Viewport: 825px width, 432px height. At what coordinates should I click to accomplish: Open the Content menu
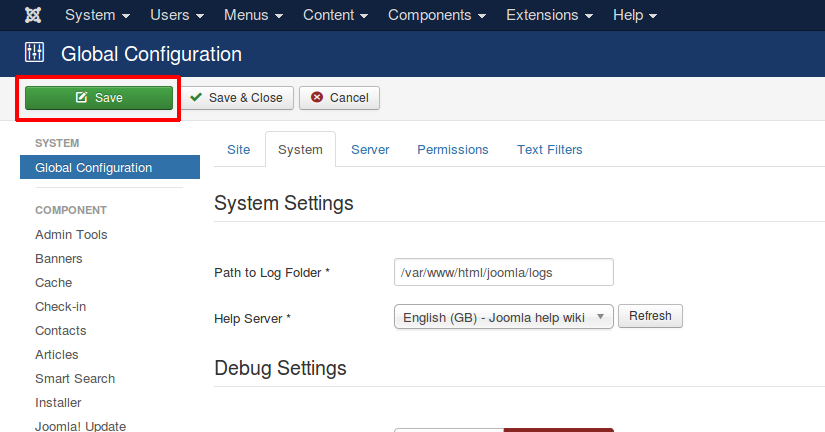(335, 16)
